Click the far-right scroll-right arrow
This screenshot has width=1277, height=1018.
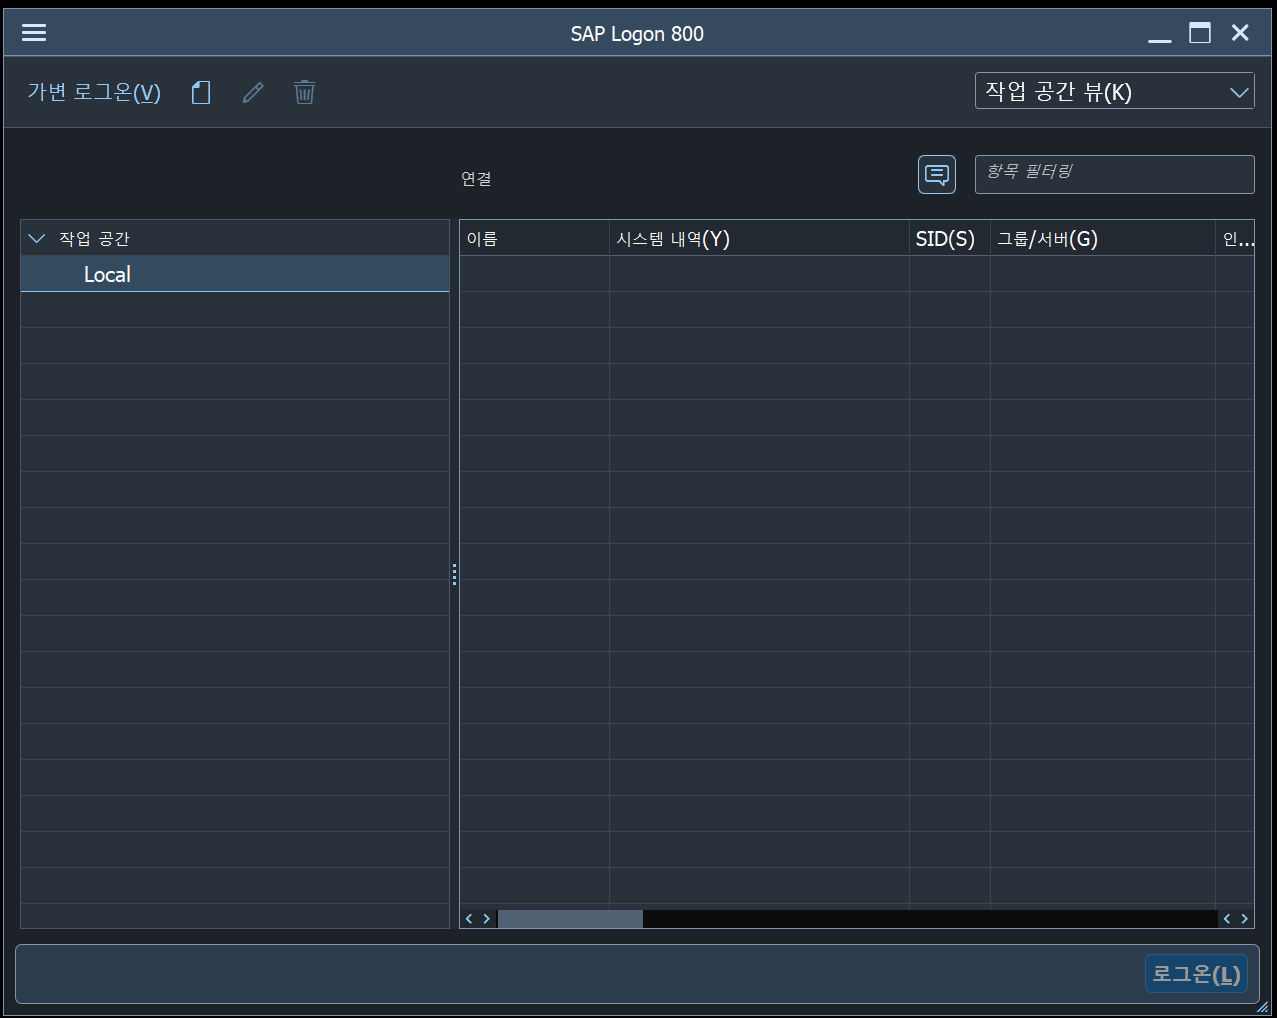tap(1245, 919)
